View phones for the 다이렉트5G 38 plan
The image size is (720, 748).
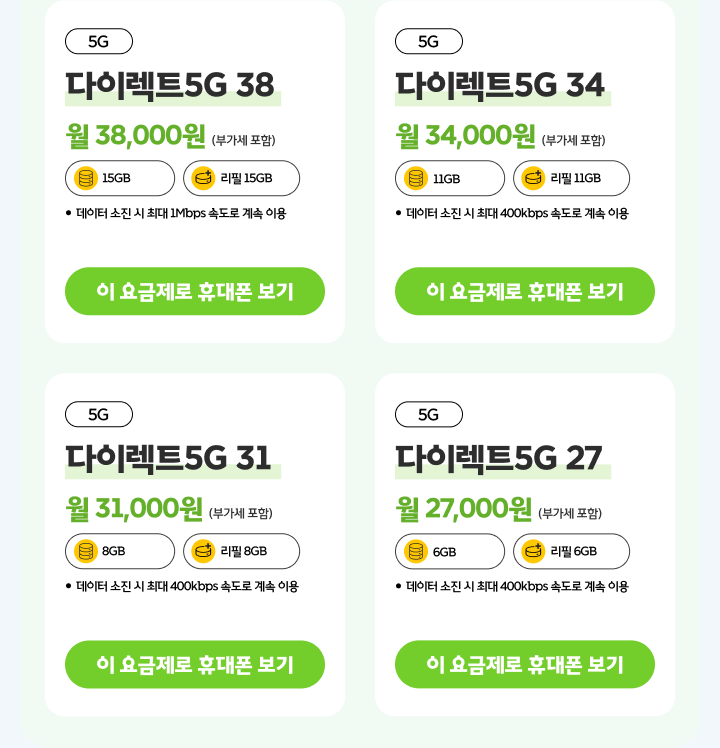pos(195,291)
